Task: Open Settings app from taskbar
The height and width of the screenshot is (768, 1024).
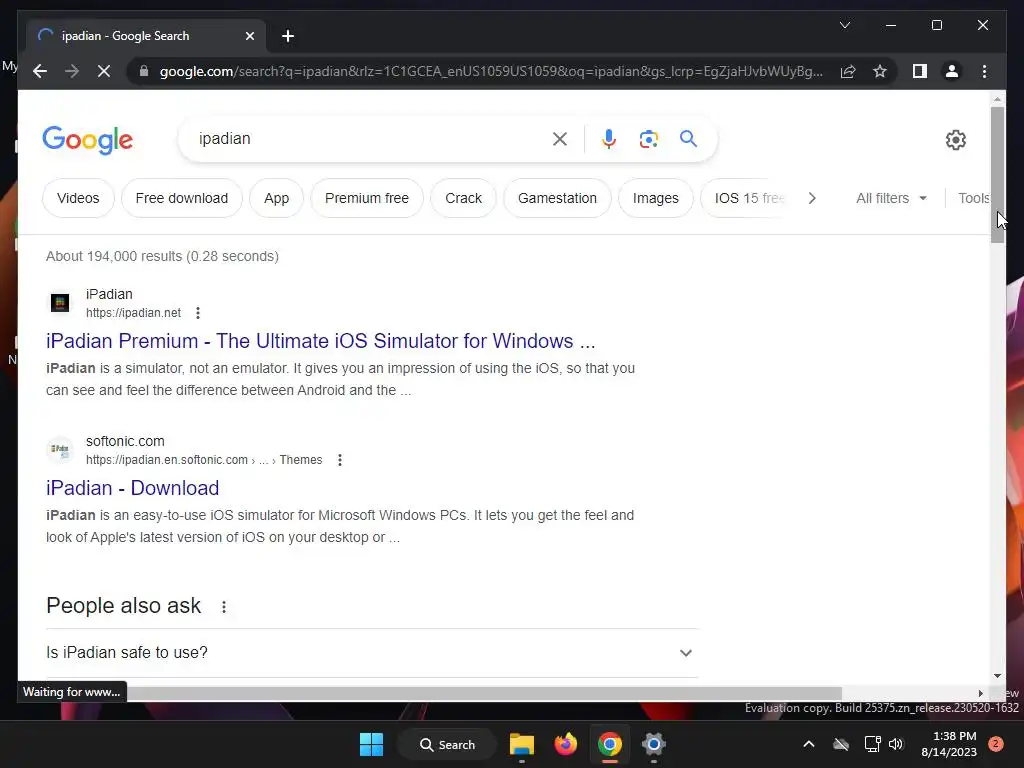Action: pyautogui.click(x=653, y=744)
